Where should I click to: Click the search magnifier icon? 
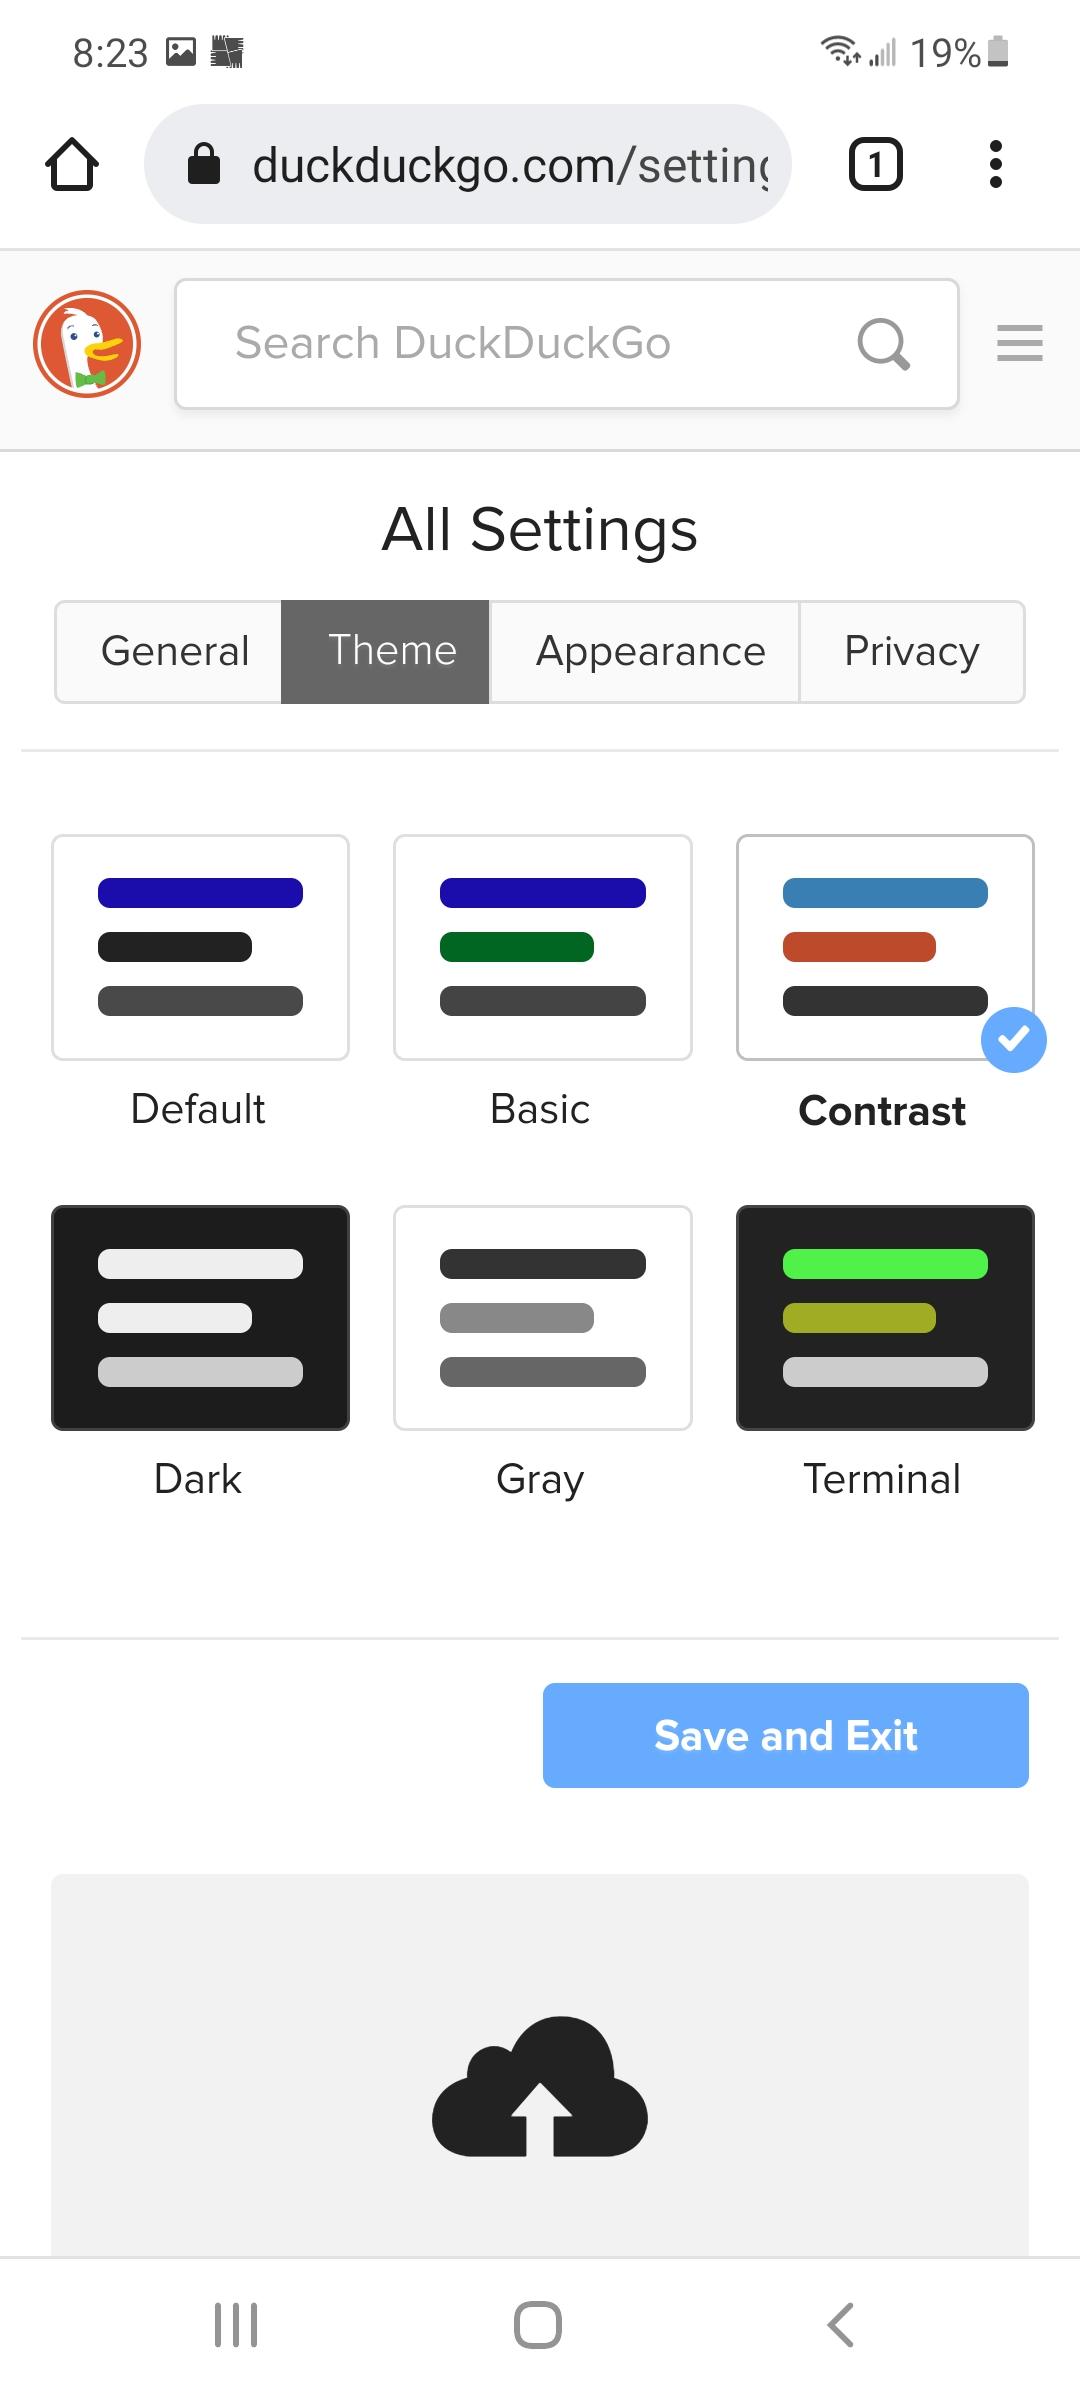click(882, 343)
